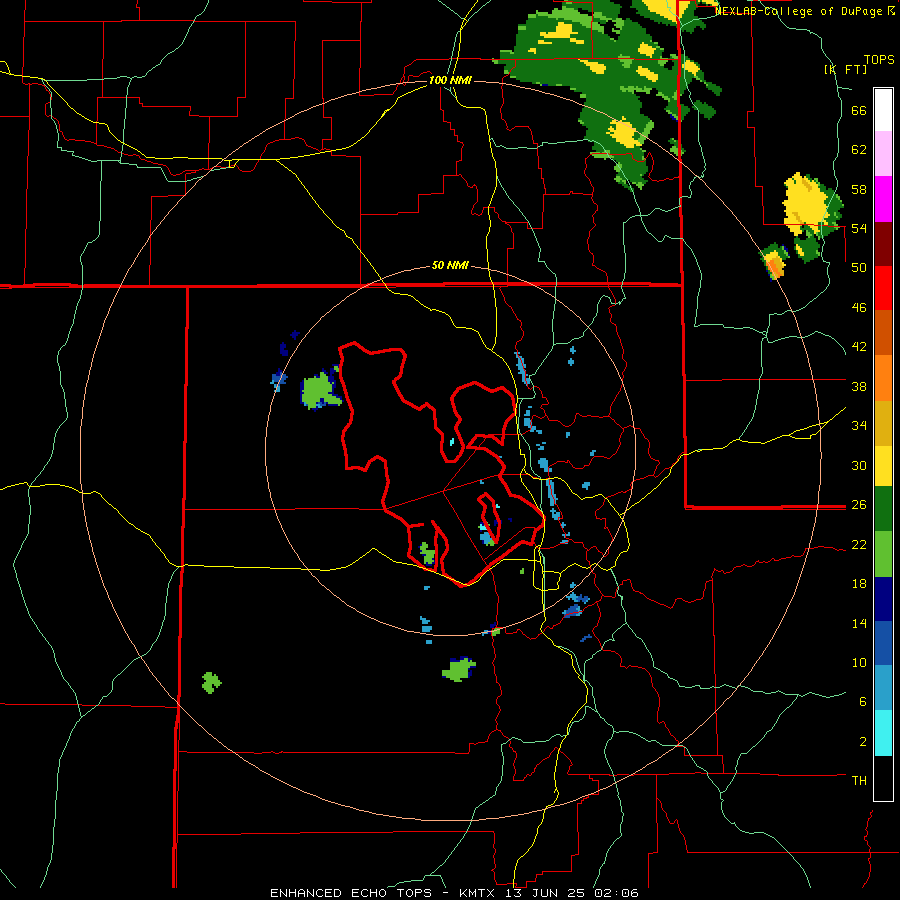Click the light green echo with the navy edge below the 50 NMI ring
900x900 pixels.
(459, 669)
